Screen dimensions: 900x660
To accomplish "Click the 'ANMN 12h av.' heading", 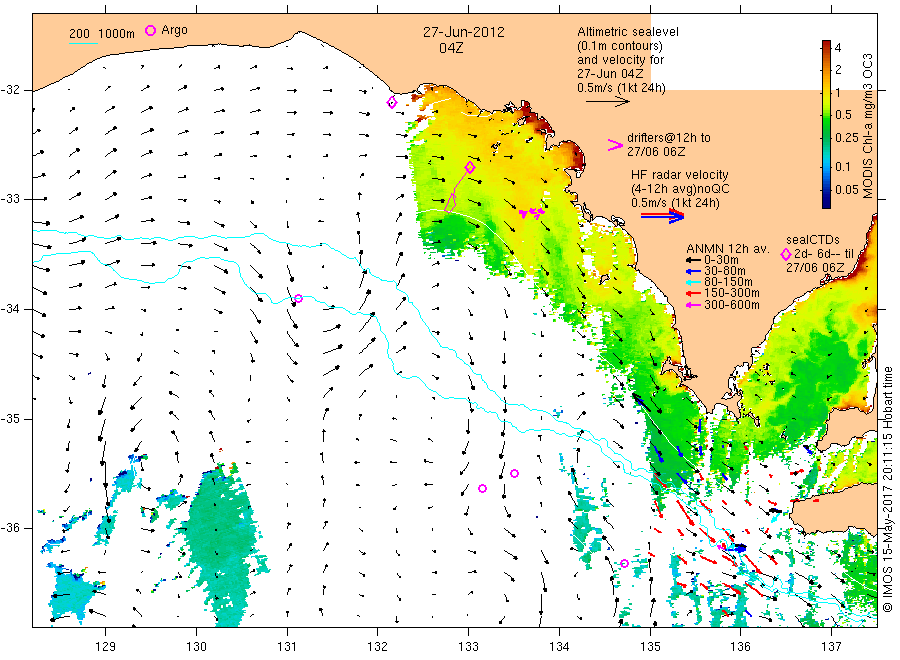I will pyautogui.click(x=728, y=249).
